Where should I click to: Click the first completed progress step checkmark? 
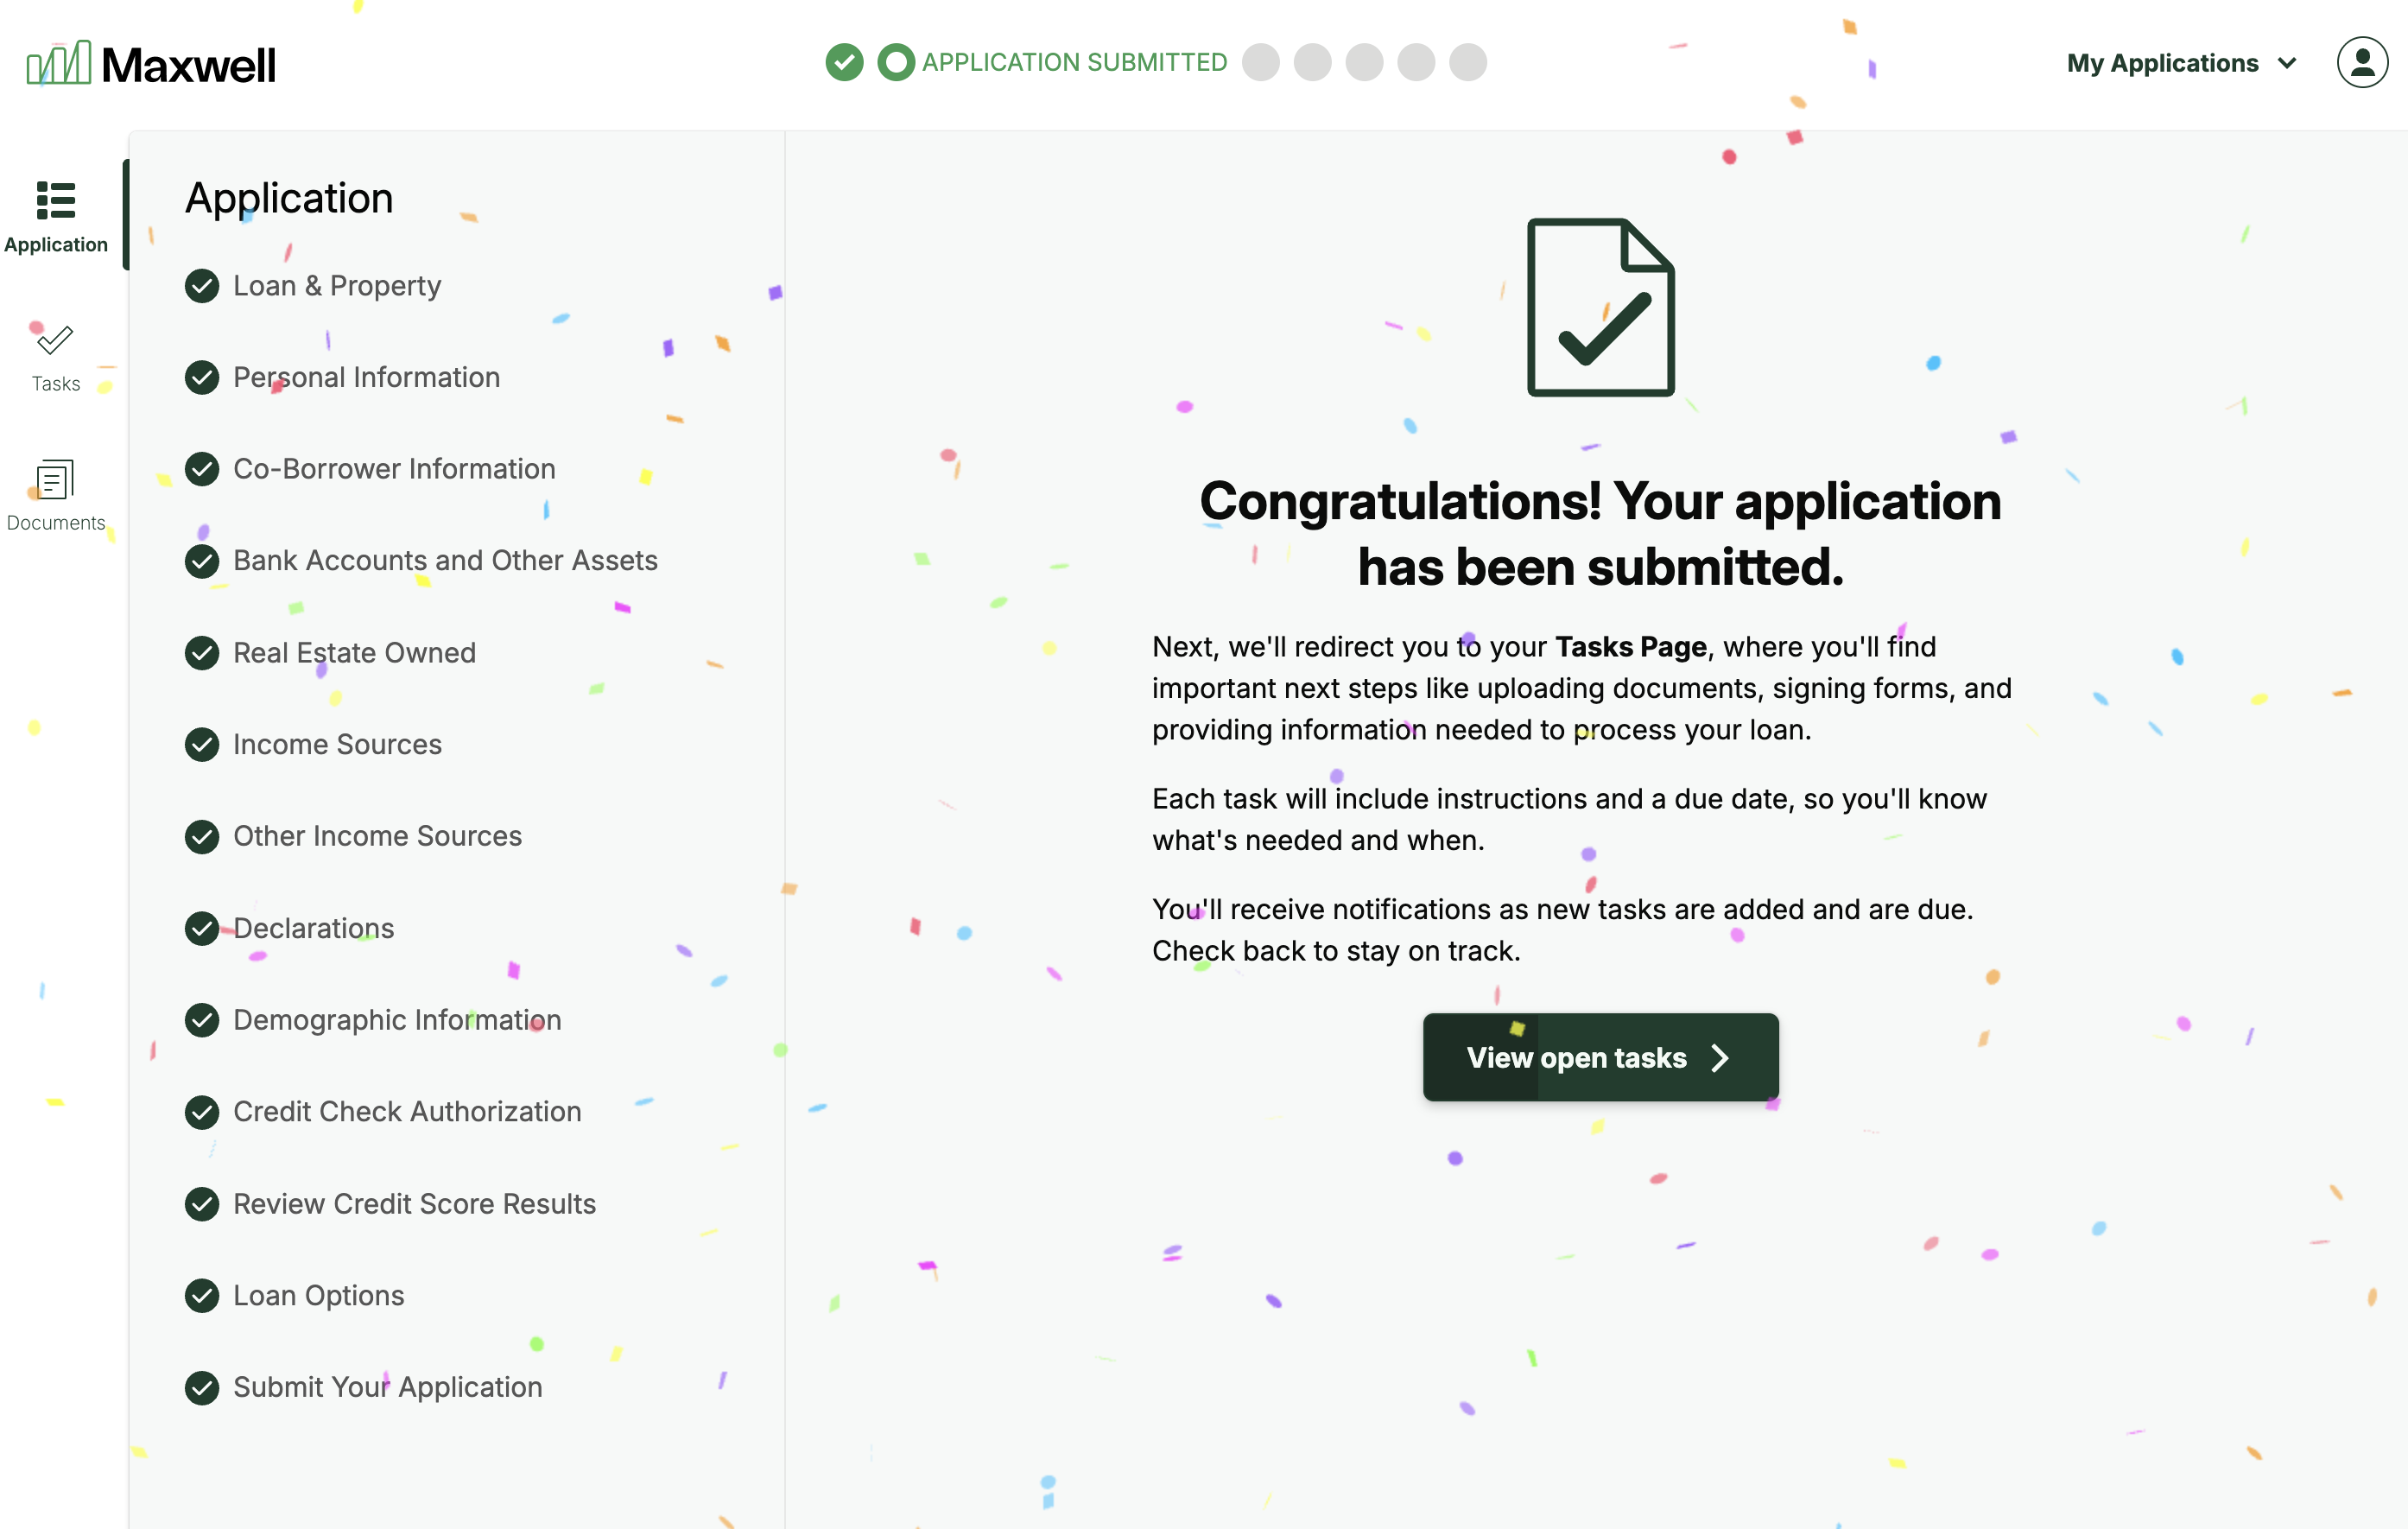(x=844, y=62)
